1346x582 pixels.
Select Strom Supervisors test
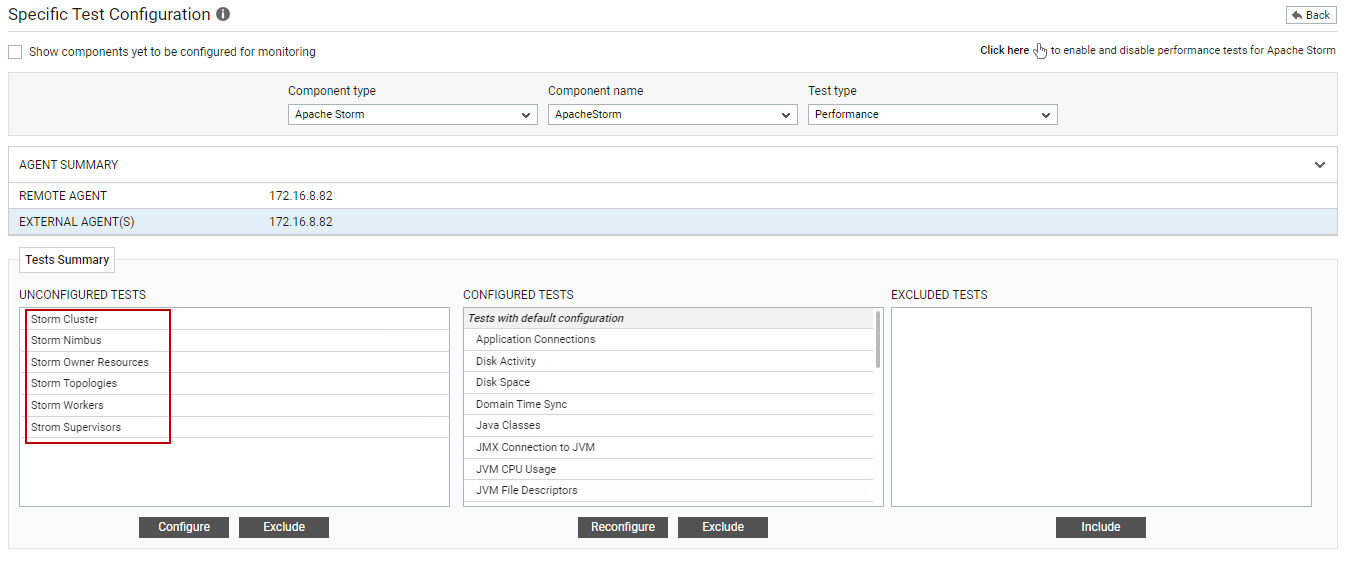point(235,427)
